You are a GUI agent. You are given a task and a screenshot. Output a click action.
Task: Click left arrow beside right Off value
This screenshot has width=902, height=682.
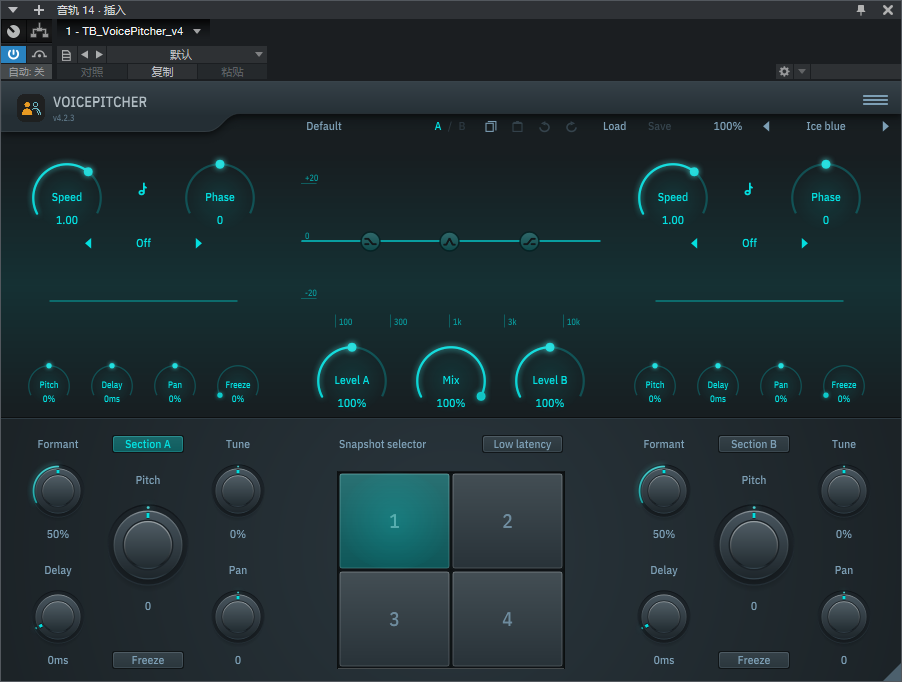tap(694, 243)
